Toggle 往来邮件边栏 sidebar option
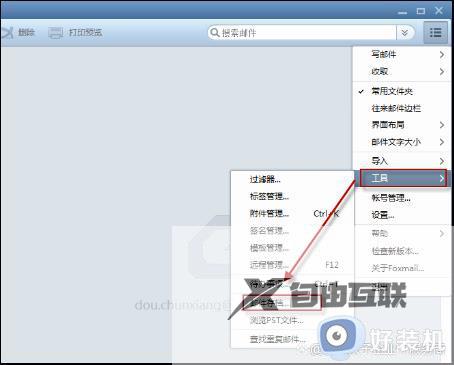Screen dimensions: 454x365 pos(401,108)
